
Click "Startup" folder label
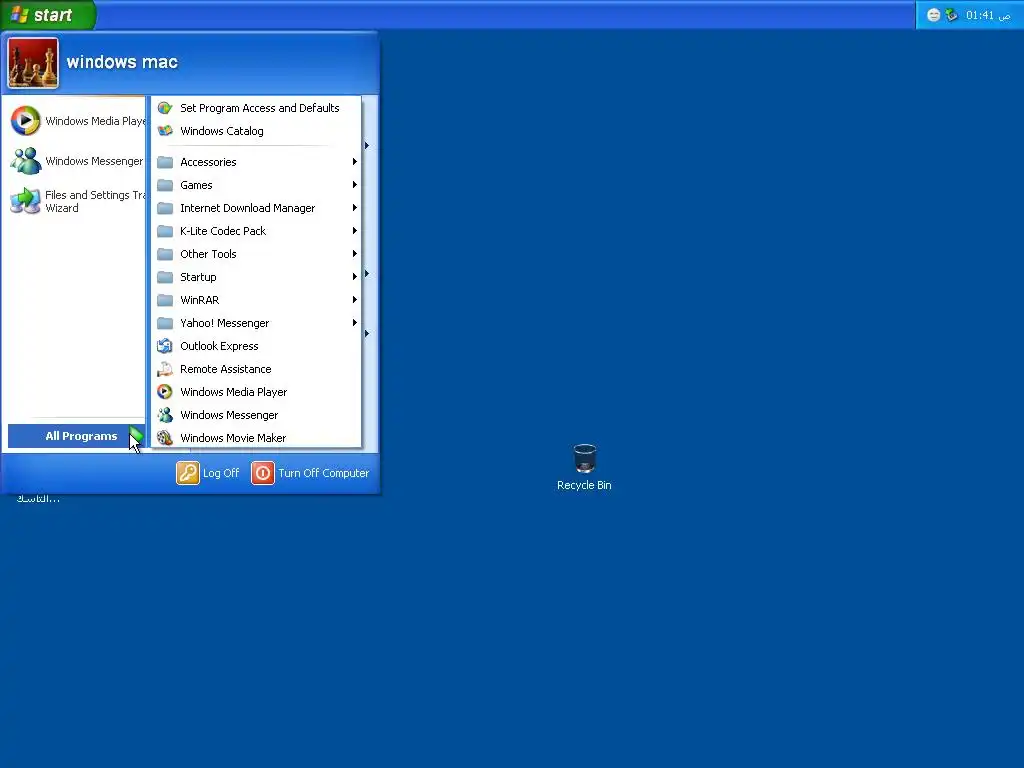click(198, 277)
